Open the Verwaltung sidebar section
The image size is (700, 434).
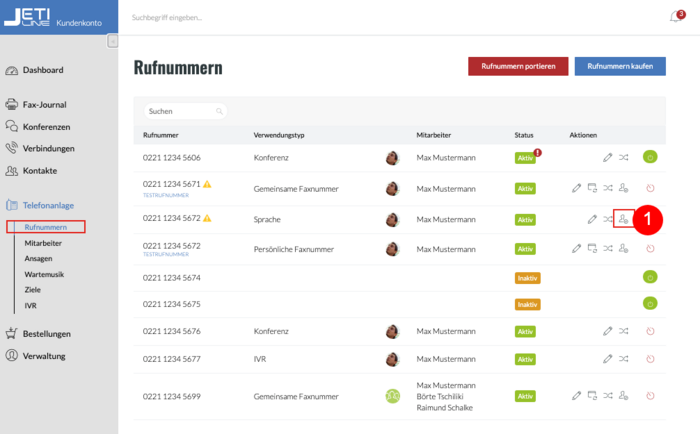click(44, 354)
